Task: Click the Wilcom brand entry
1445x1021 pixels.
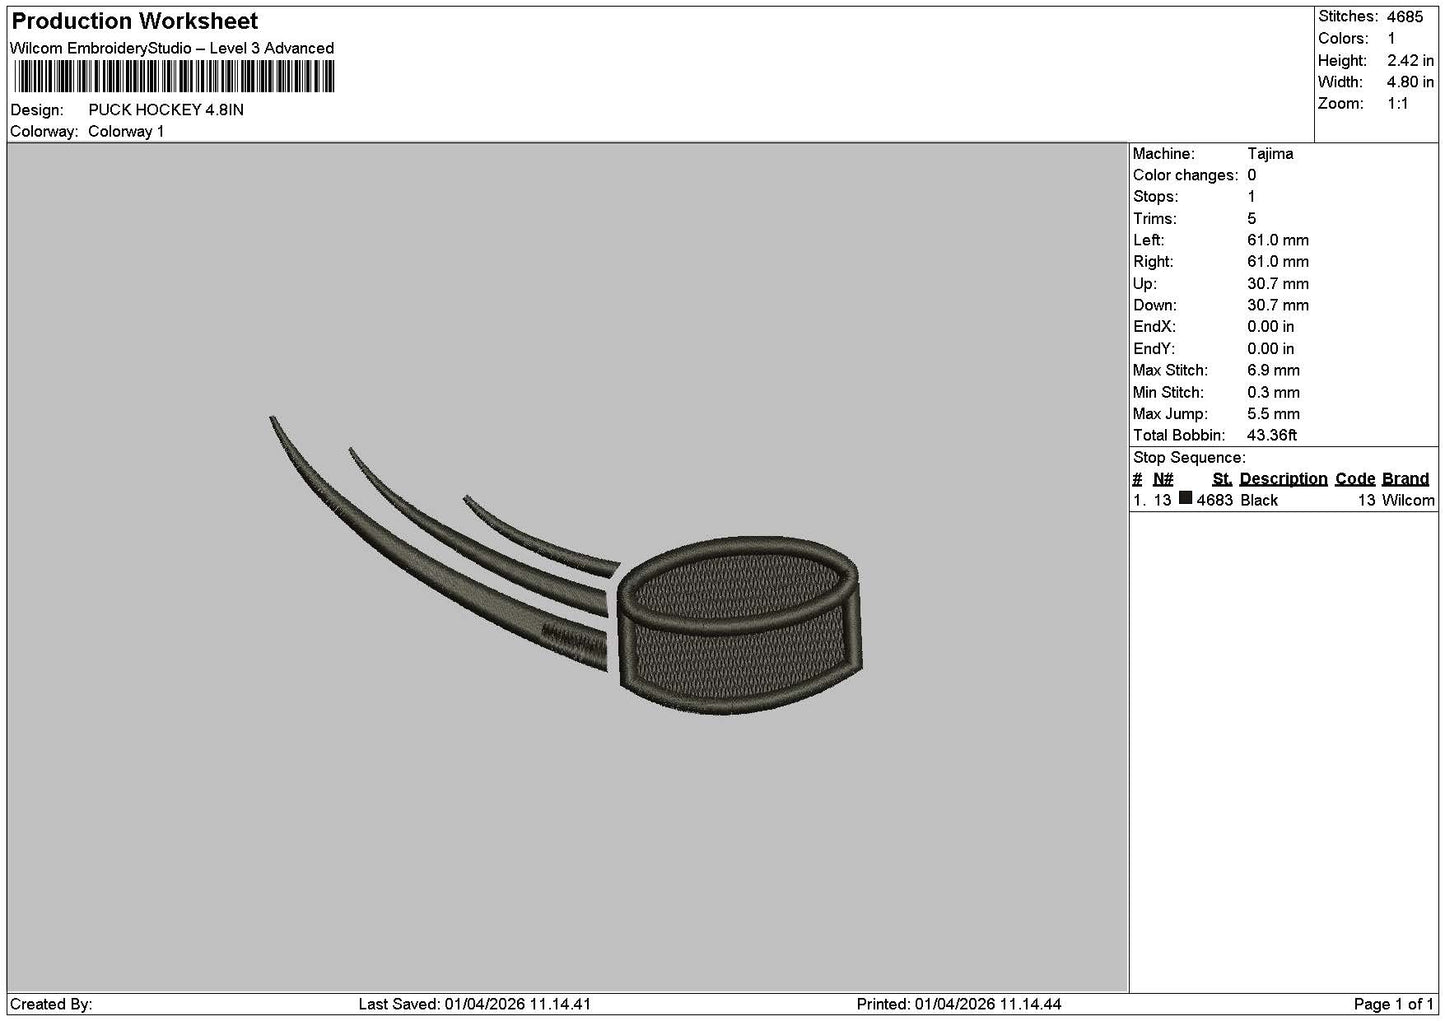Action: click(1408, 501)
